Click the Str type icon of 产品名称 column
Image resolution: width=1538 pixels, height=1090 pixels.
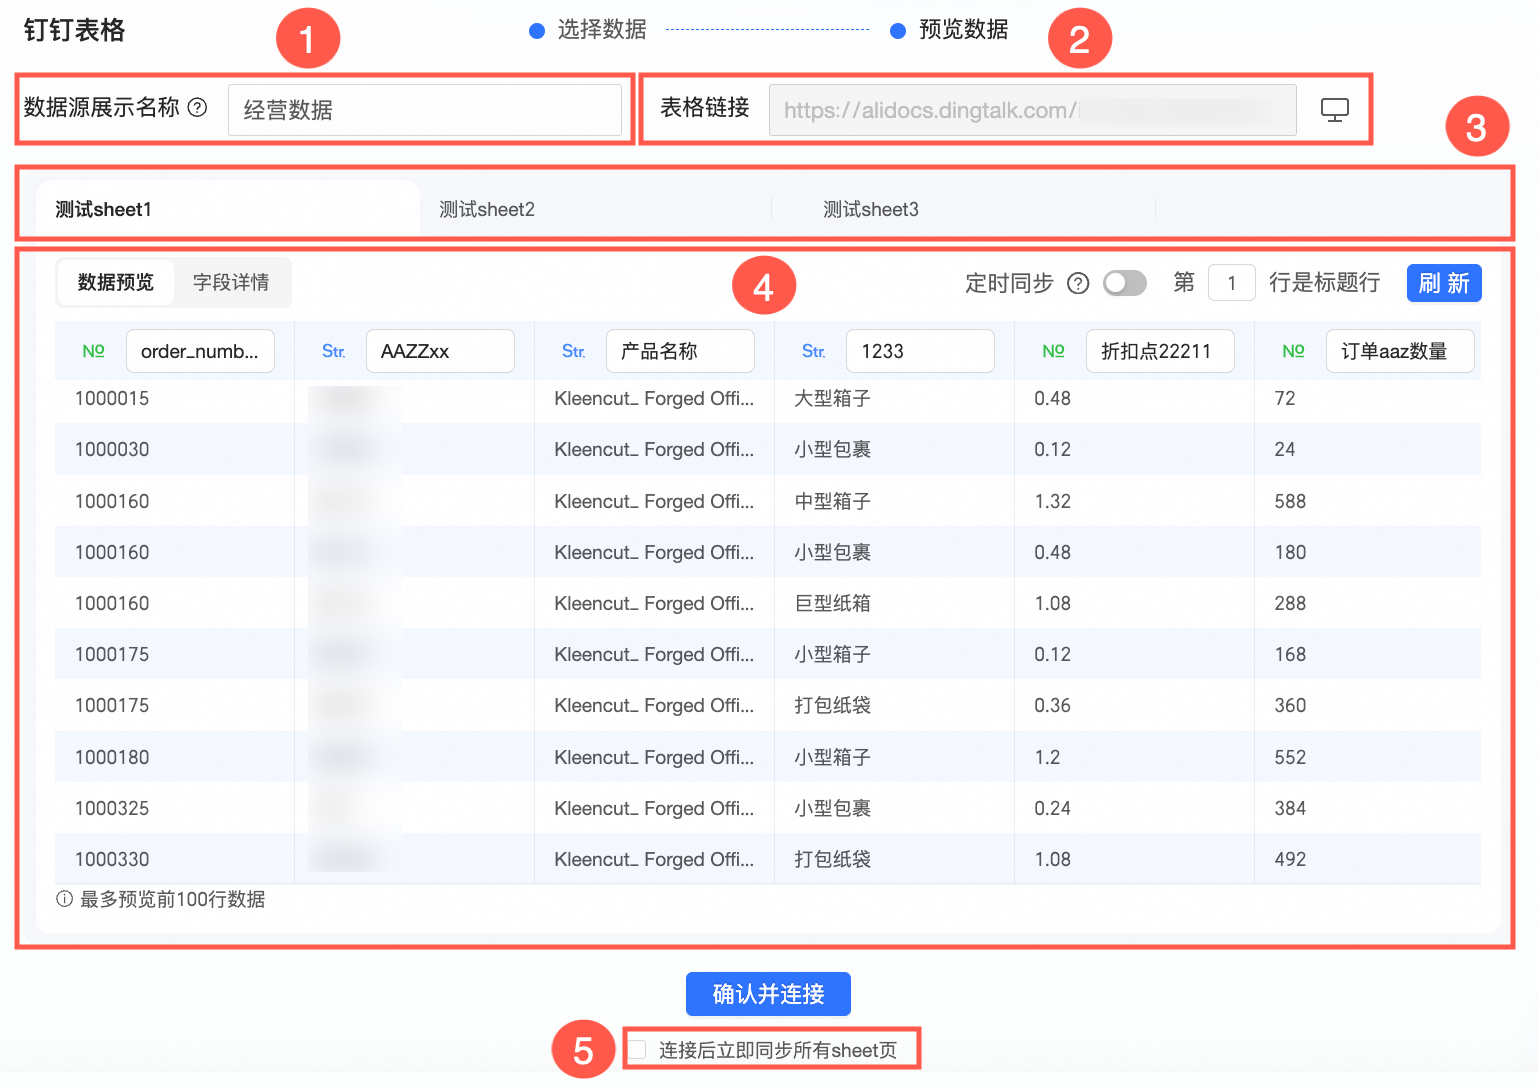pos(574,351)
